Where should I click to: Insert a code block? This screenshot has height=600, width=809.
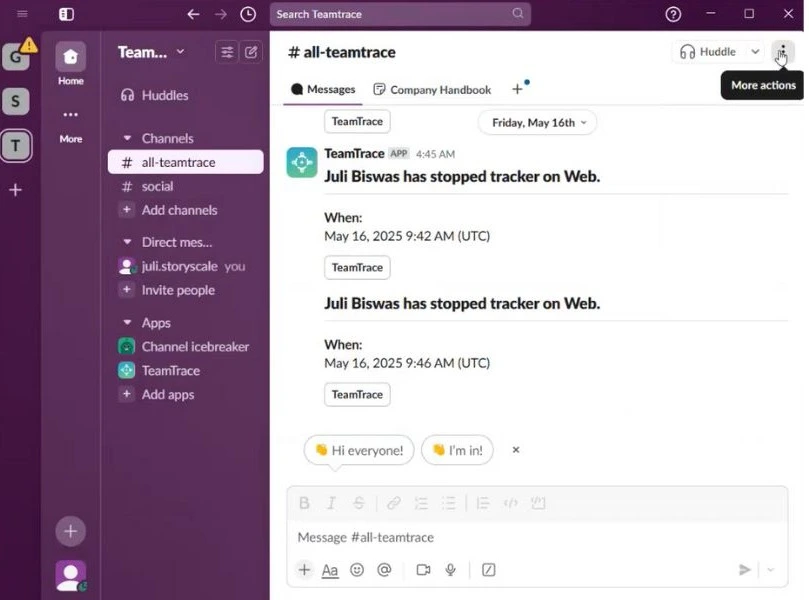[538, 503]
